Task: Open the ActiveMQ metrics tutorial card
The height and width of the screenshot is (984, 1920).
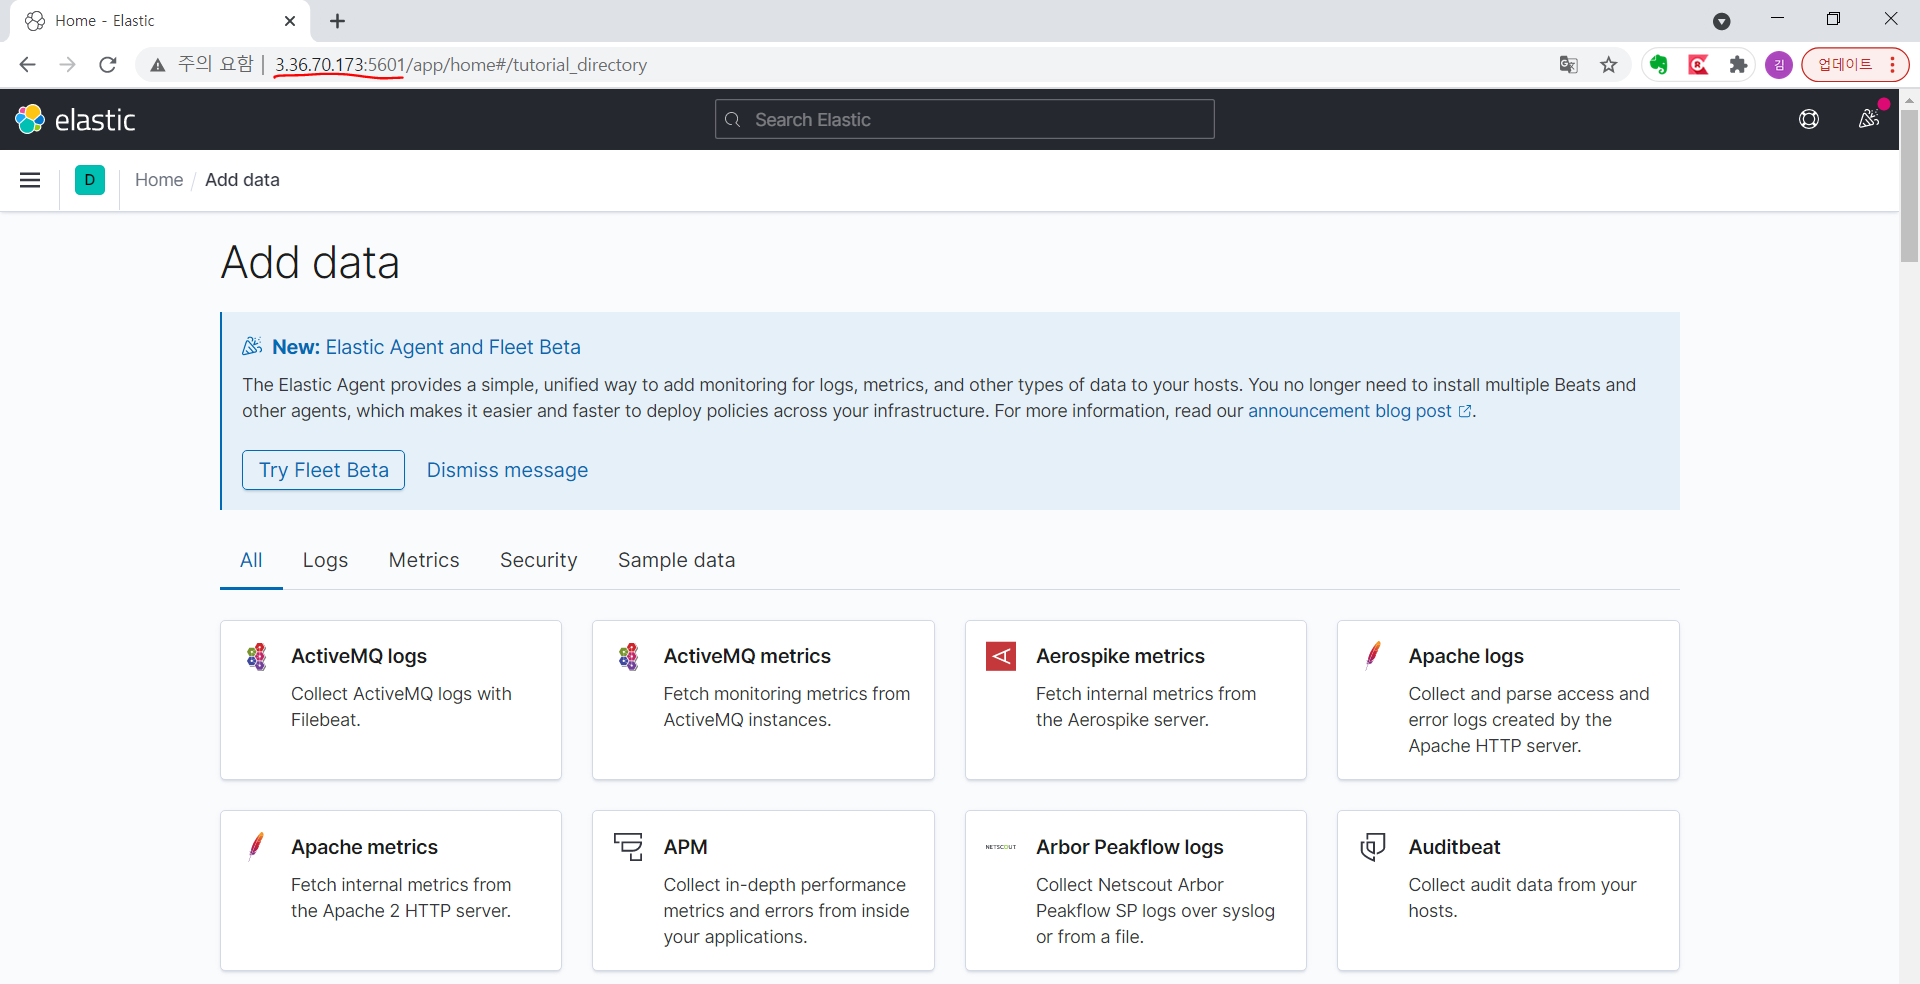Action: tap(763, 700)
